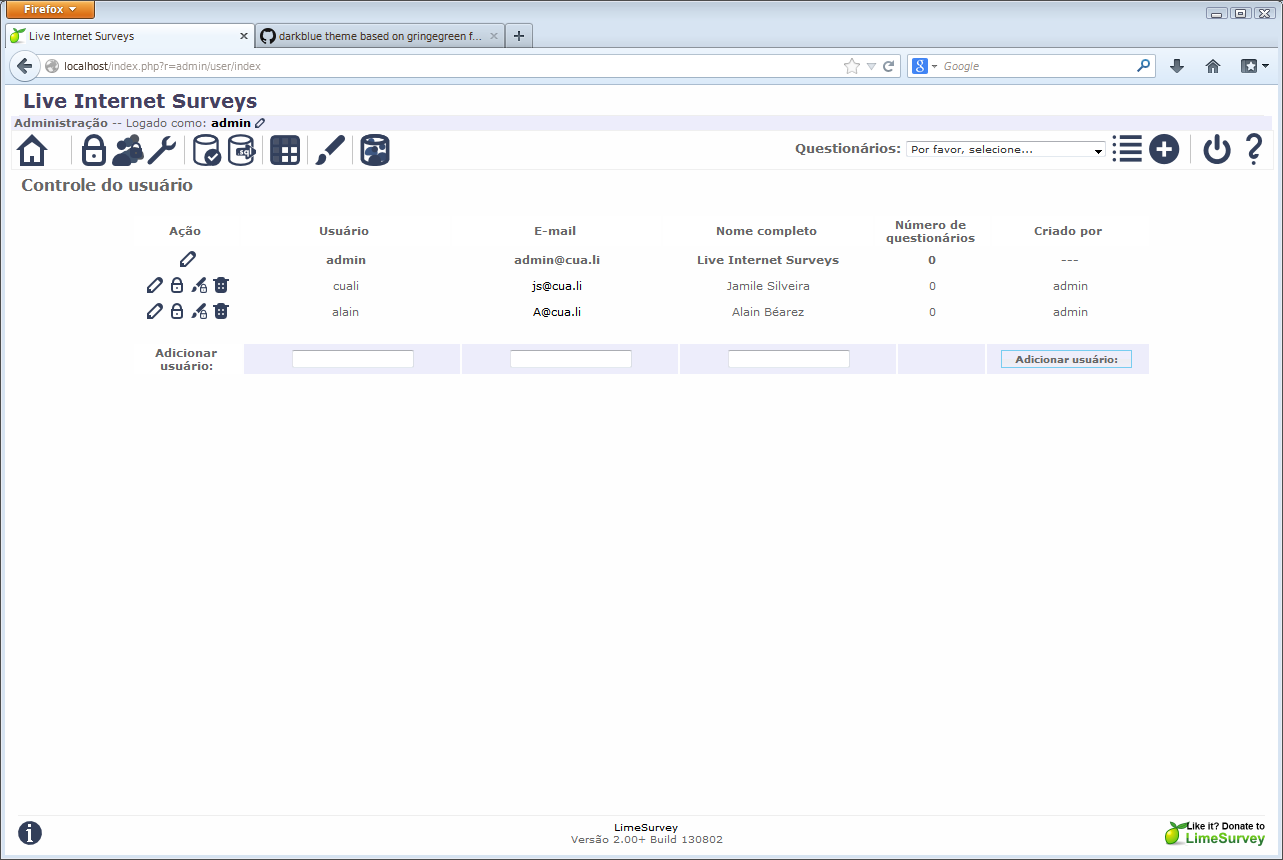
Task: Open the help question mark icon
Action: [1254, 149]
